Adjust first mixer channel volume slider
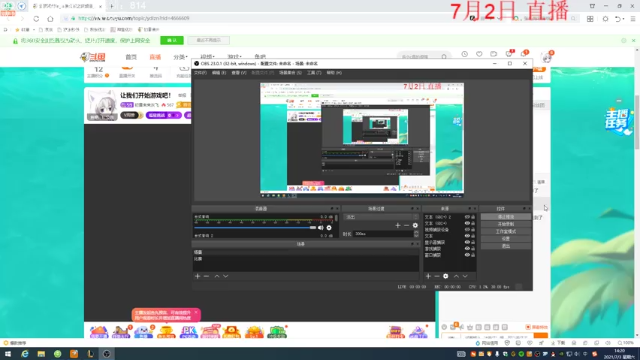 point(255,228)
